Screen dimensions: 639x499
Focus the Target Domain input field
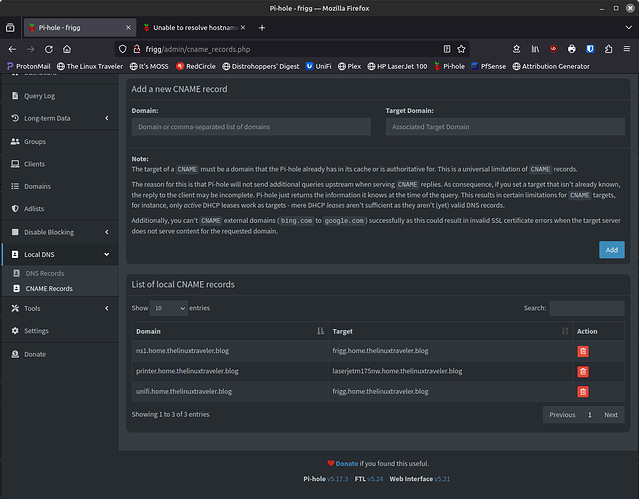(505, 127)
